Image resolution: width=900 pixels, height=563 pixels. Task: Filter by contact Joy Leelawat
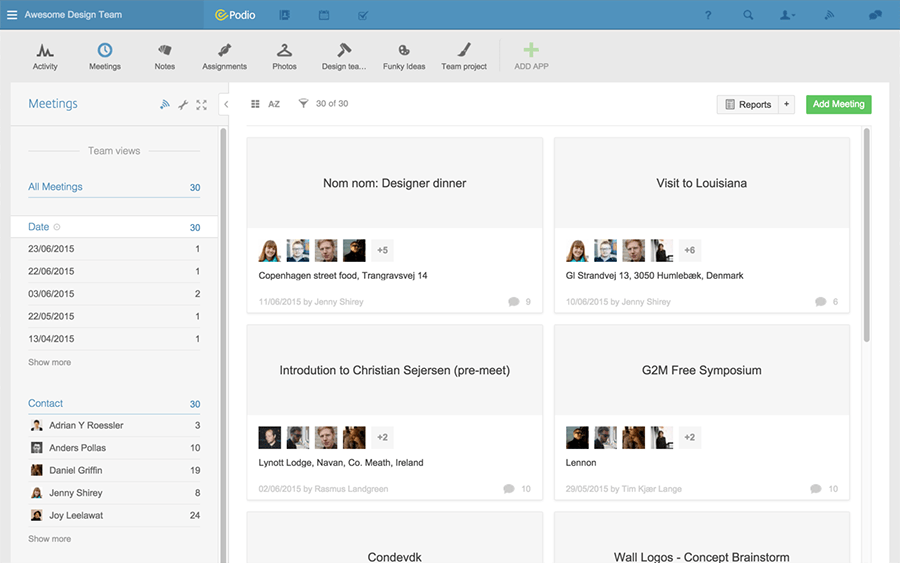(x=114, y=515)
